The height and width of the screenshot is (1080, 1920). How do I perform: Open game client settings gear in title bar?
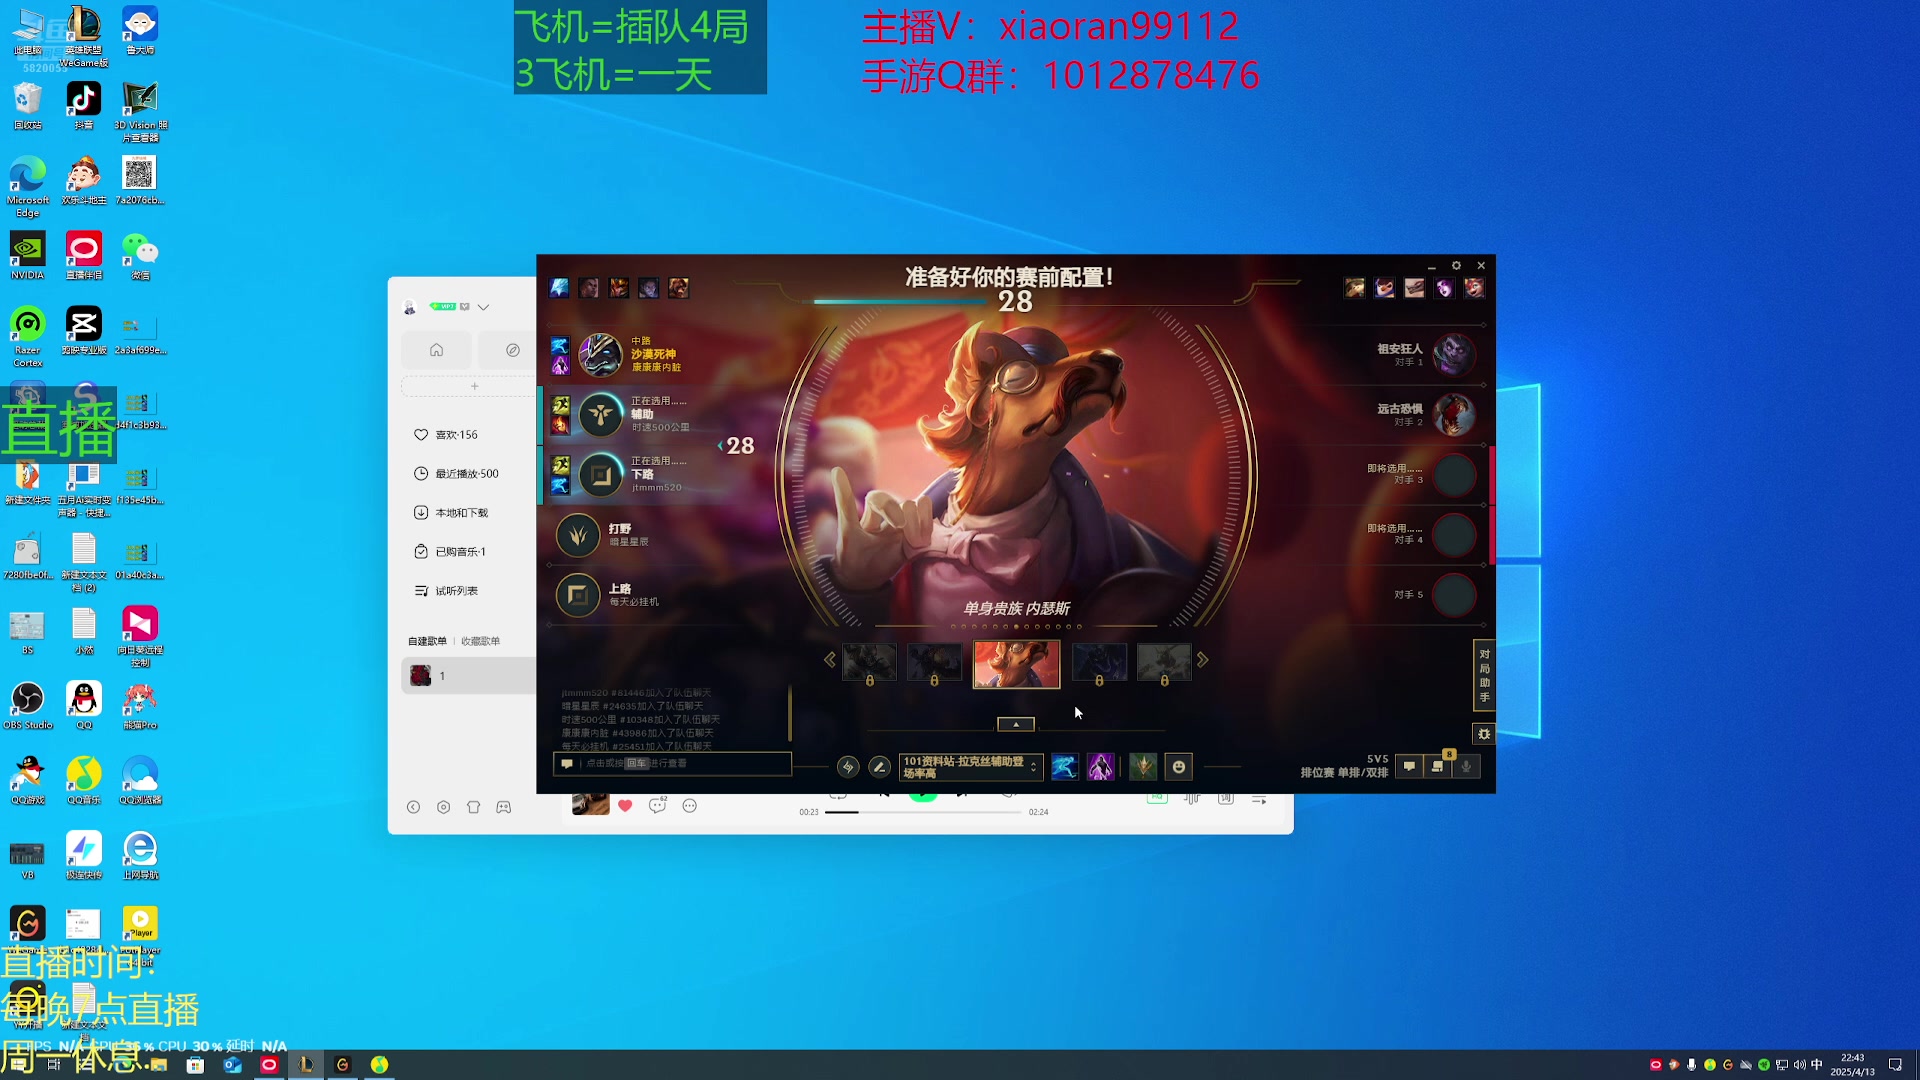(x=1456, y=266)
